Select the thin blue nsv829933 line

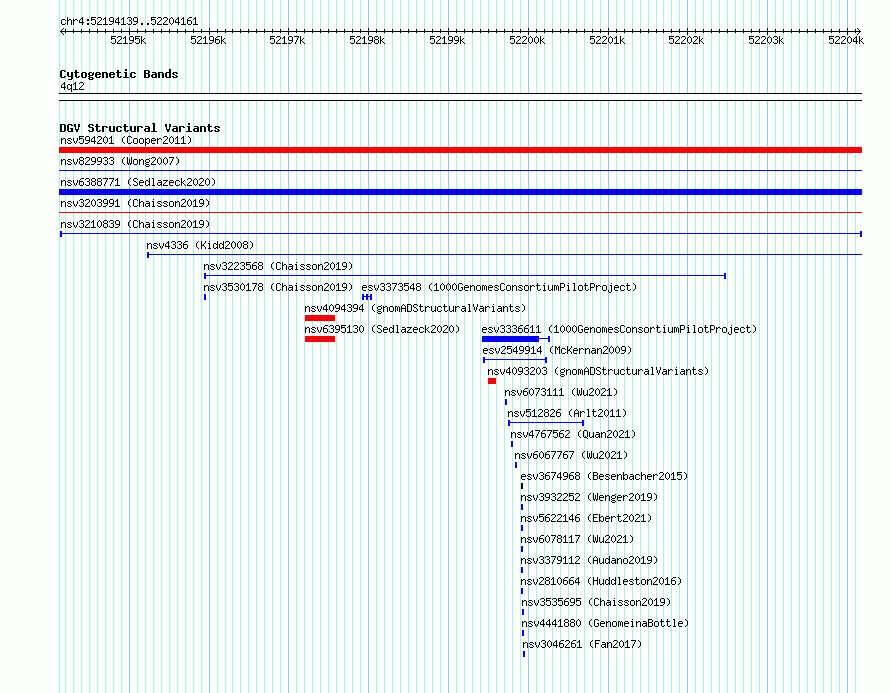tap(460, 171)
